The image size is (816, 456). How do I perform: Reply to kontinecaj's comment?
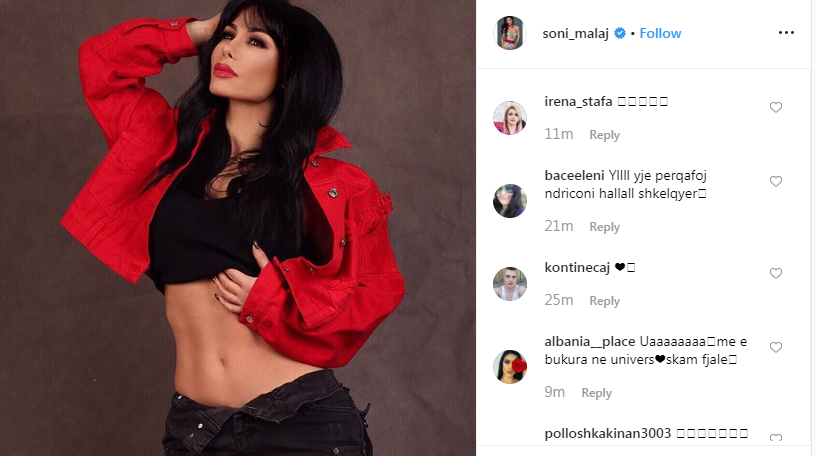pyautogui.click(x=604, y=301)
